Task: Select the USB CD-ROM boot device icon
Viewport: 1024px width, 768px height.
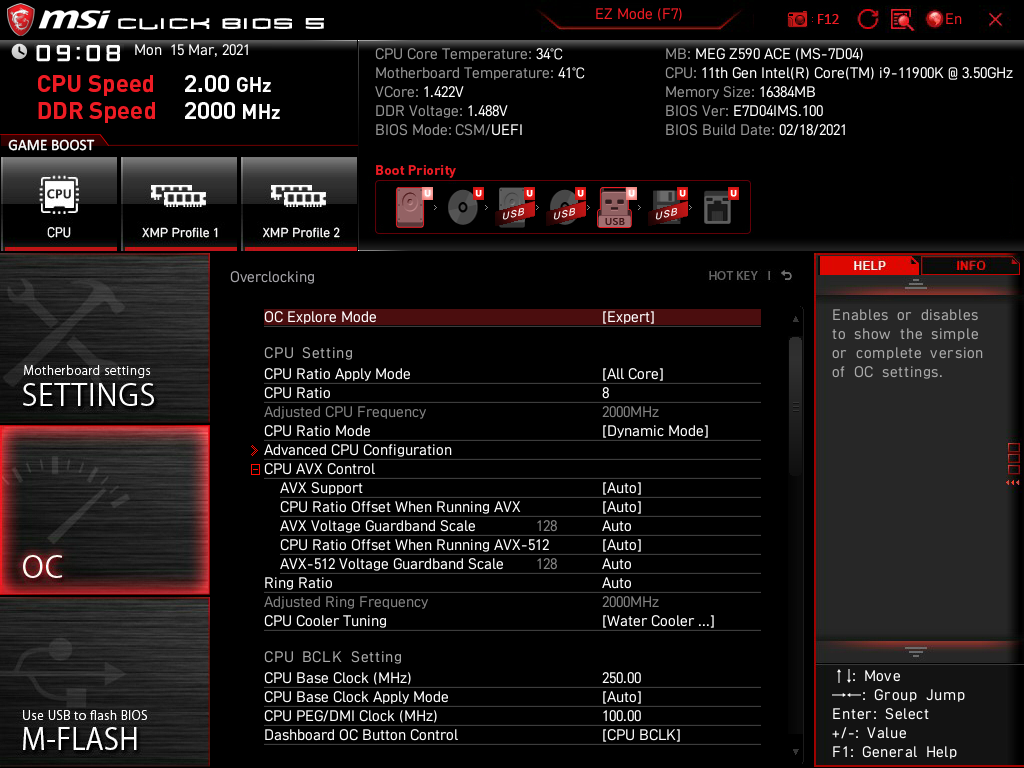Action: [x=566, y=207]
